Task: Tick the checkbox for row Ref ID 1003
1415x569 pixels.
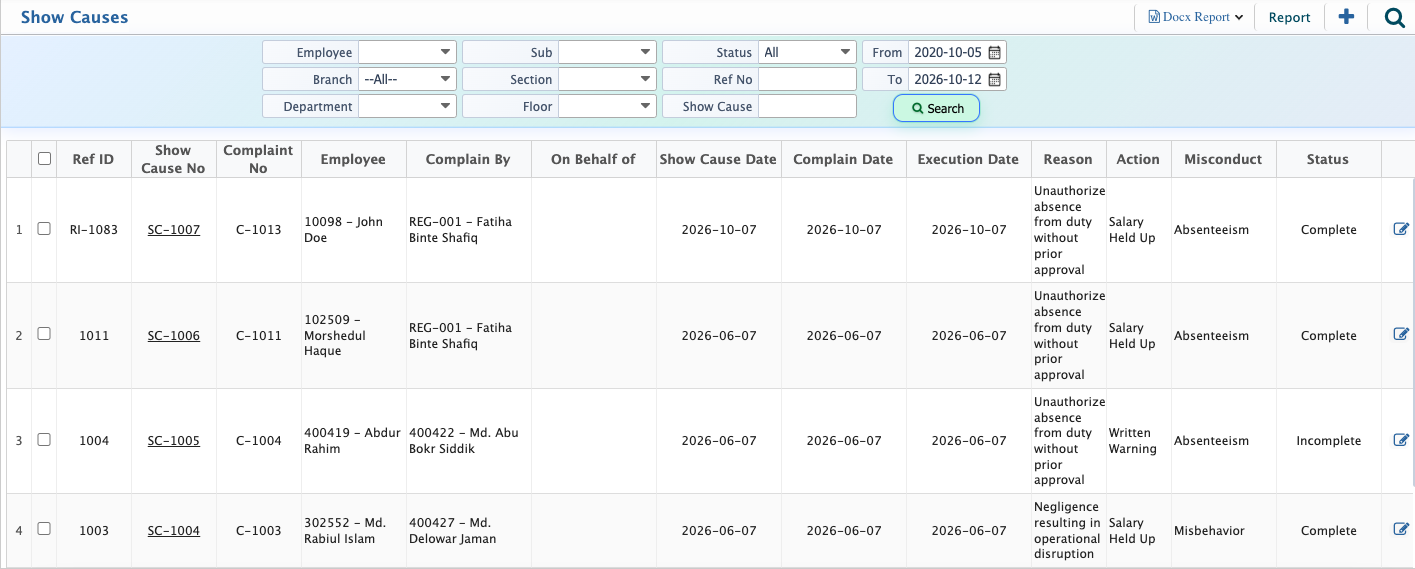Action: click(44, 529)
